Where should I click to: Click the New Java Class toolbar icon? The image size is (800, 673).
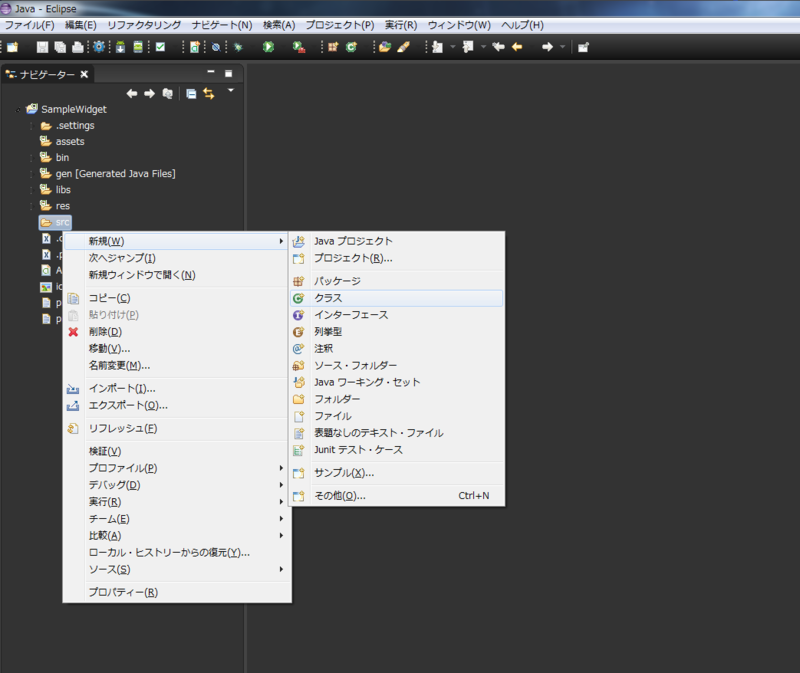(351, 47)
